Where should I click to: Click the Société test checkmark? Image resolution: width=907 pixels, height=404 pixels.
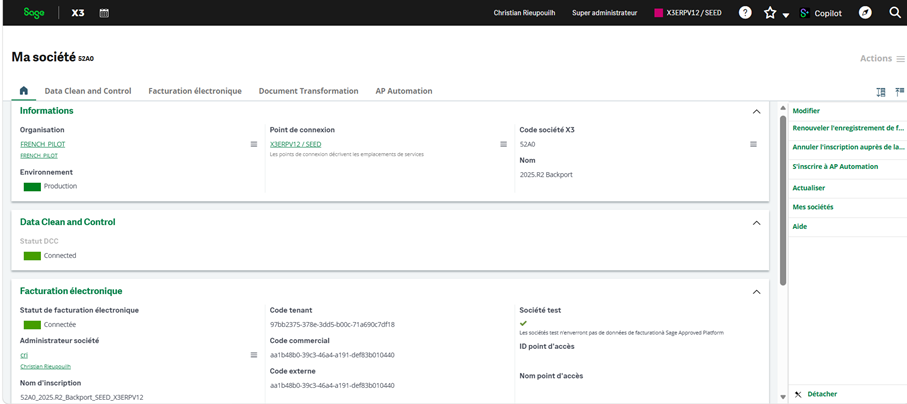523,323
